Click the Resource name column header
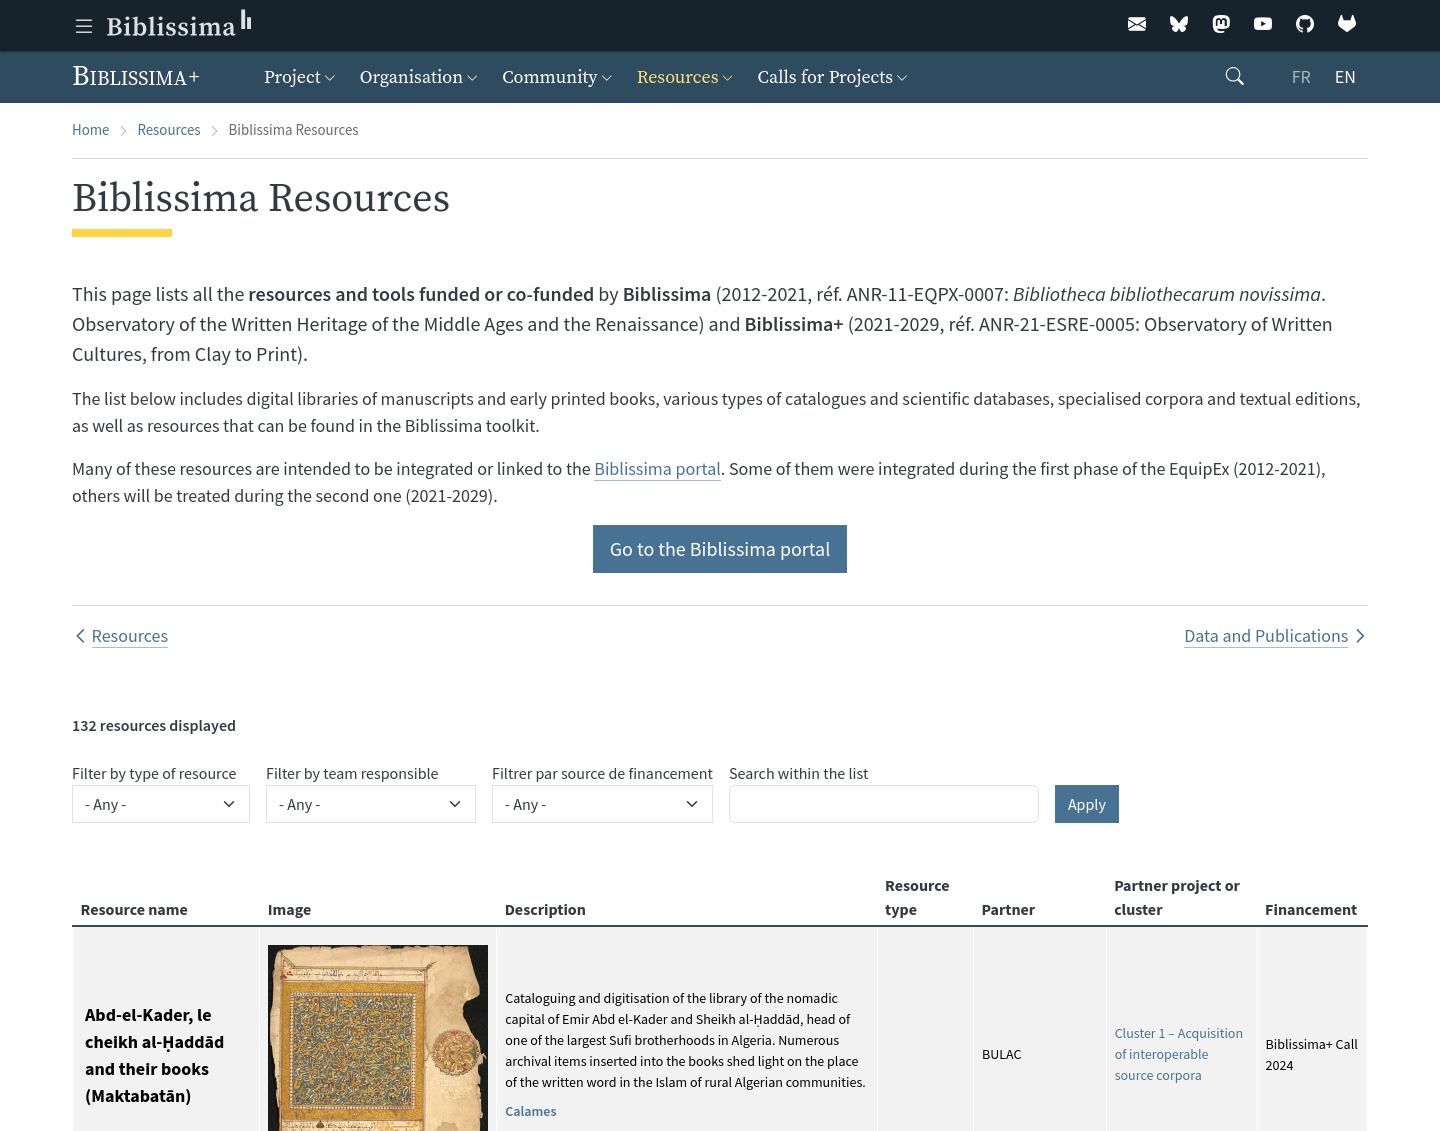The height and width of the screenshot is (1131, 1440). (x=134, y=910)
